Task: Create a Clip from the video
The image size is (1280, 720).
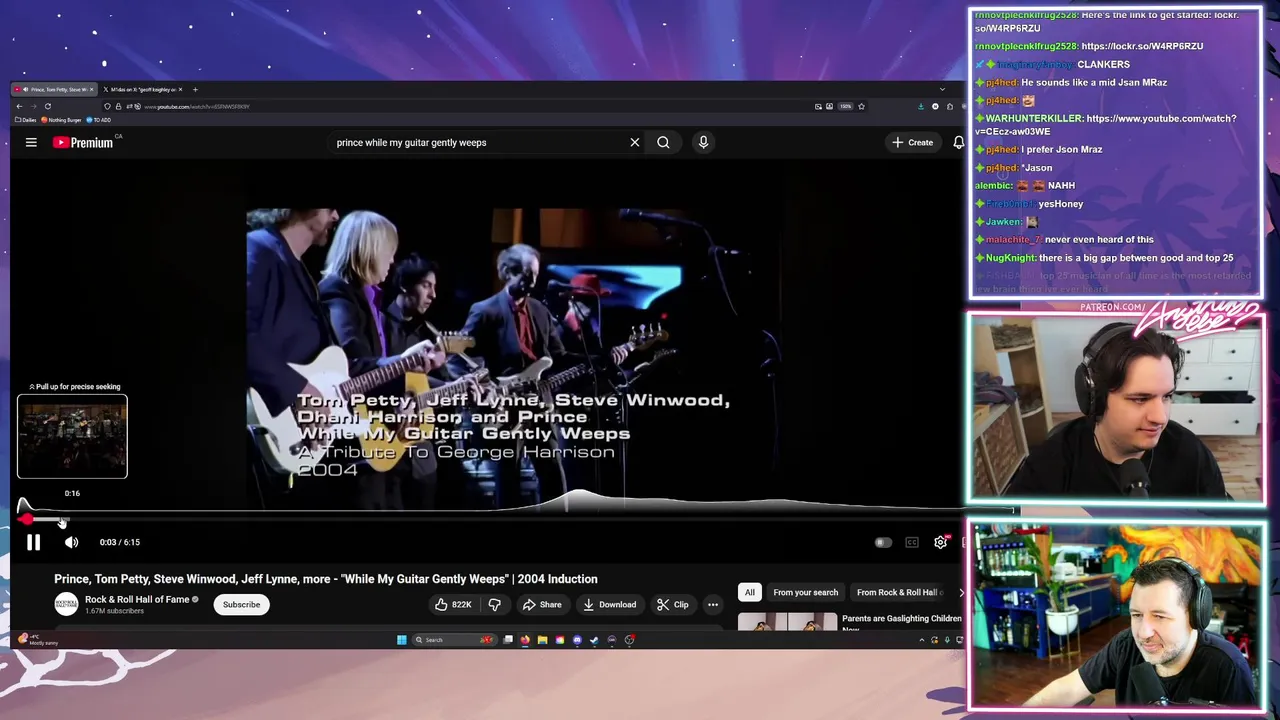Action: 672,604
